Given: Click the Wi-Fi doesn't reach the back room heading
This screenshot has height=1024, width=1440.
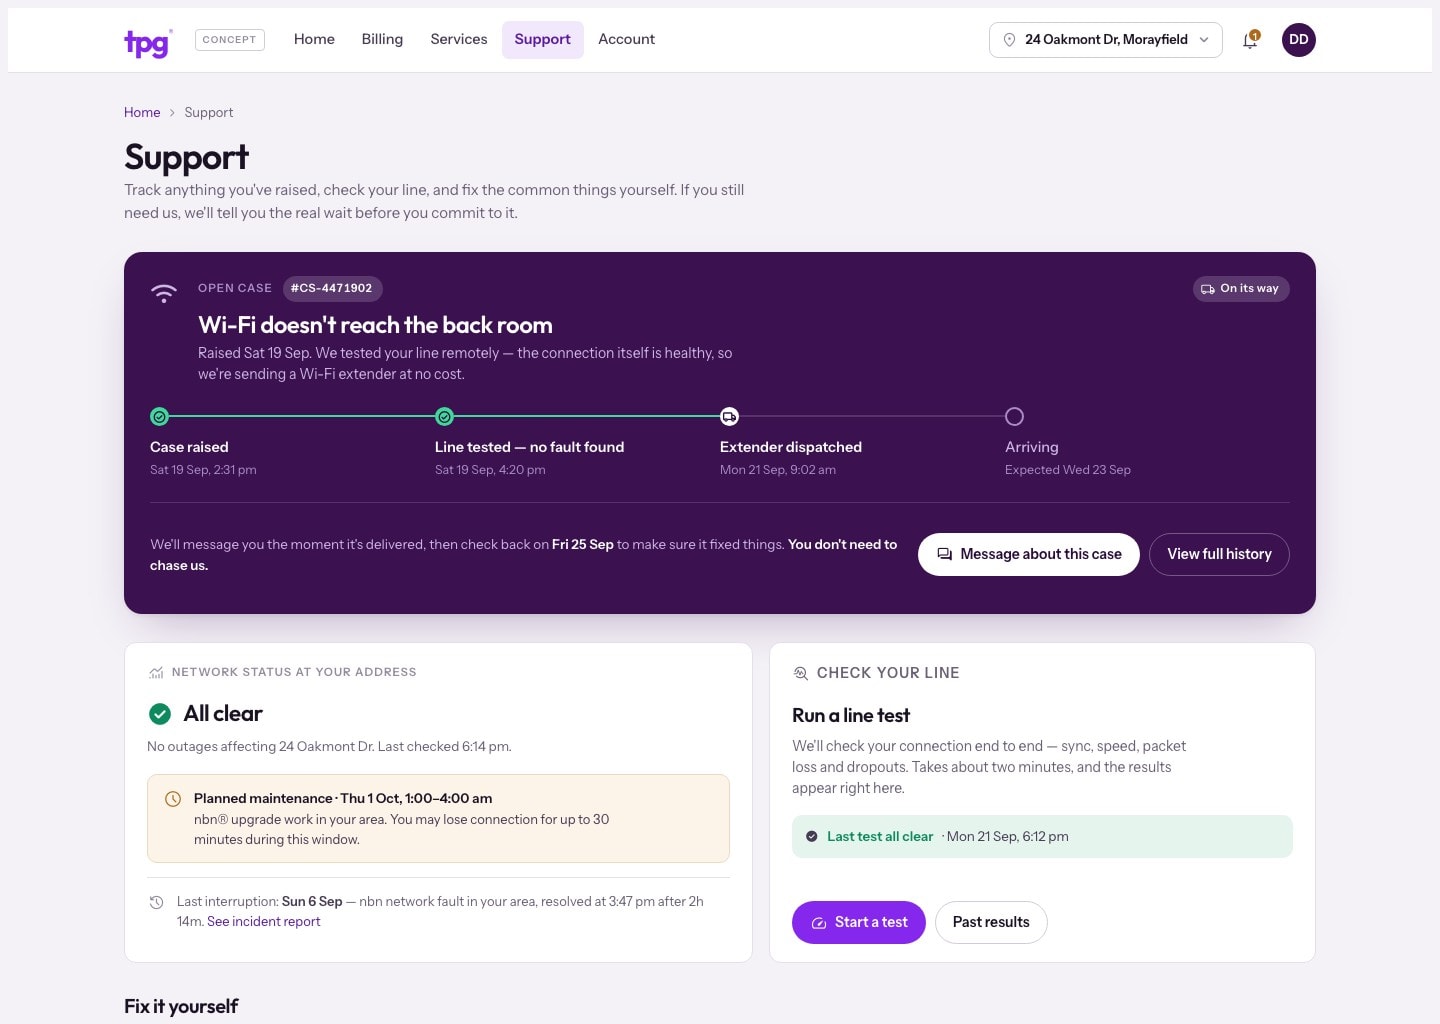Looking at the screenshot, I should [375, 325].
